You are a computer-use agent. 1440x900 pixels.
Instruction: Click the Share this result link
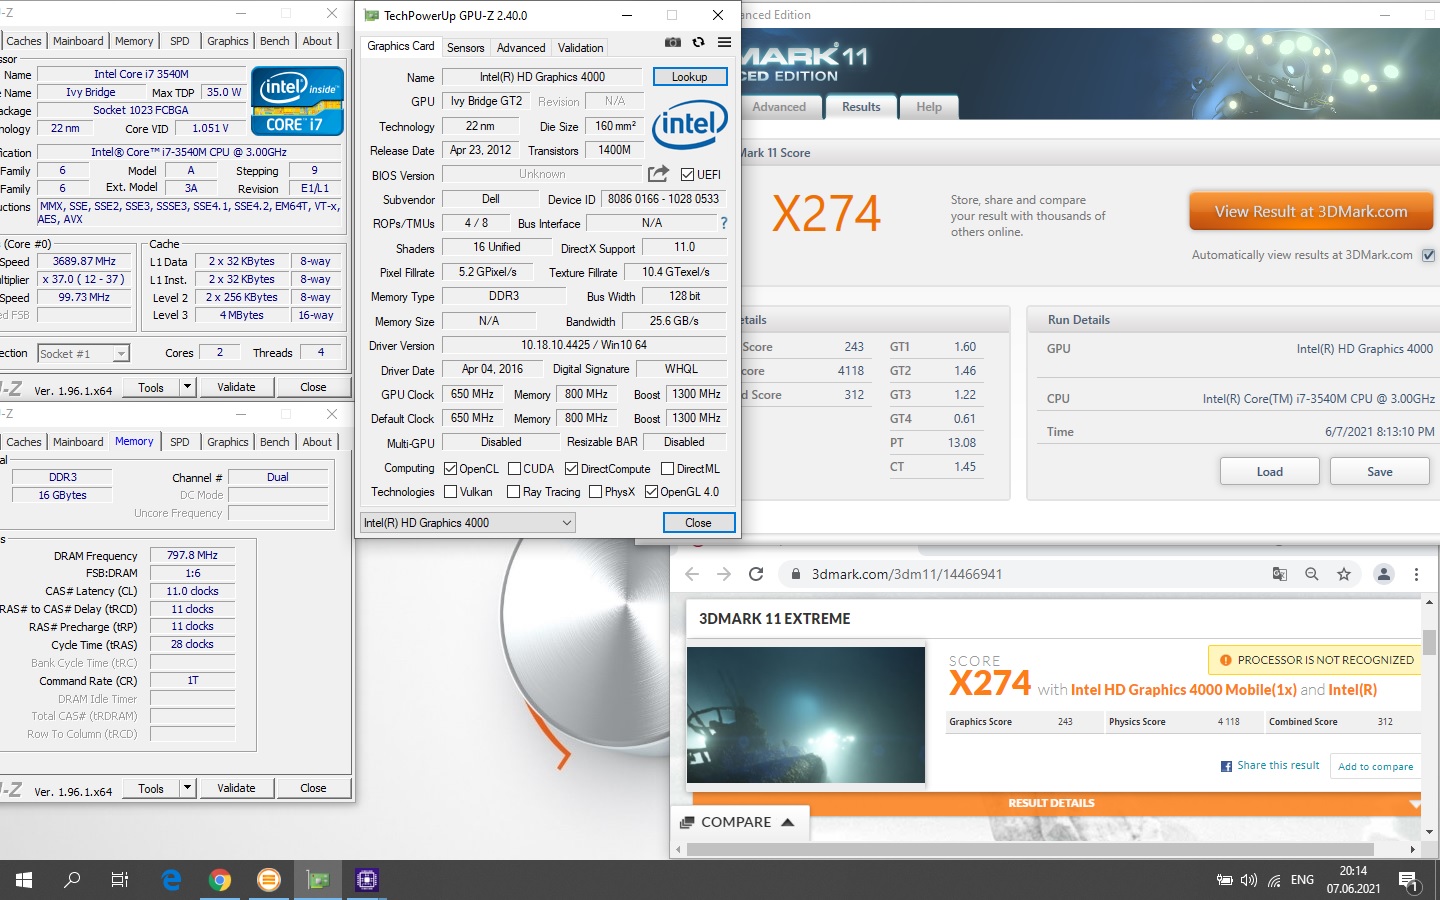click(1269, 765)
